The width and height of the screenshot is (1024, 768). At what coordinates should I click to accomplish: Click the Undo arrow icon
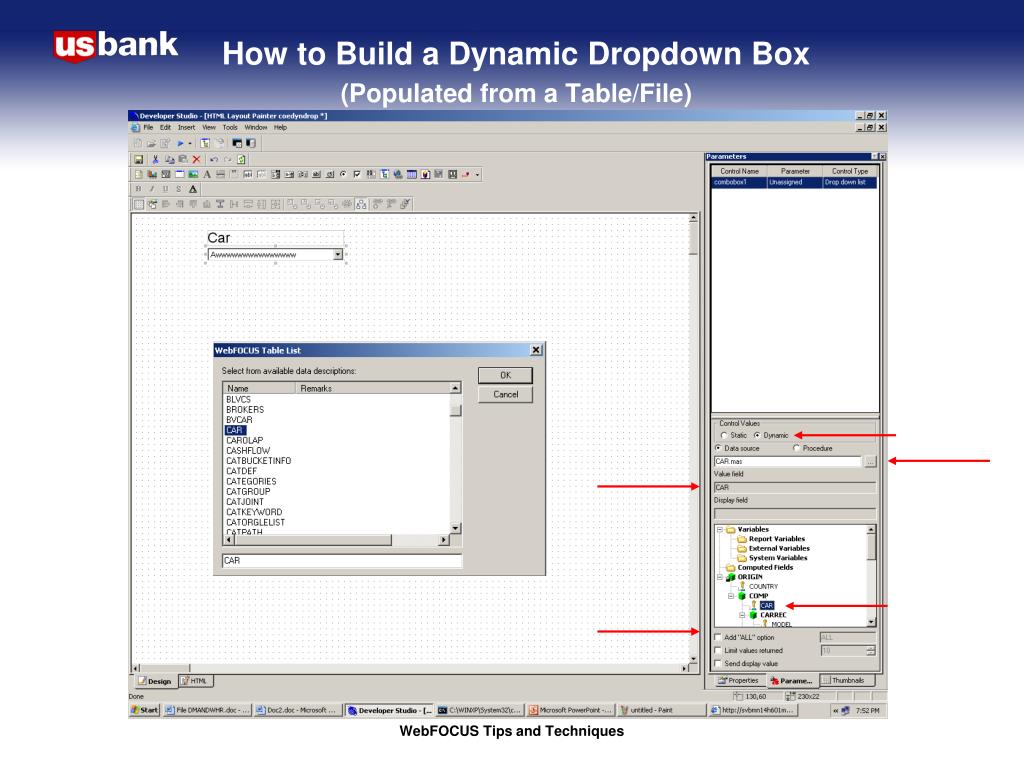click(214, 160)
